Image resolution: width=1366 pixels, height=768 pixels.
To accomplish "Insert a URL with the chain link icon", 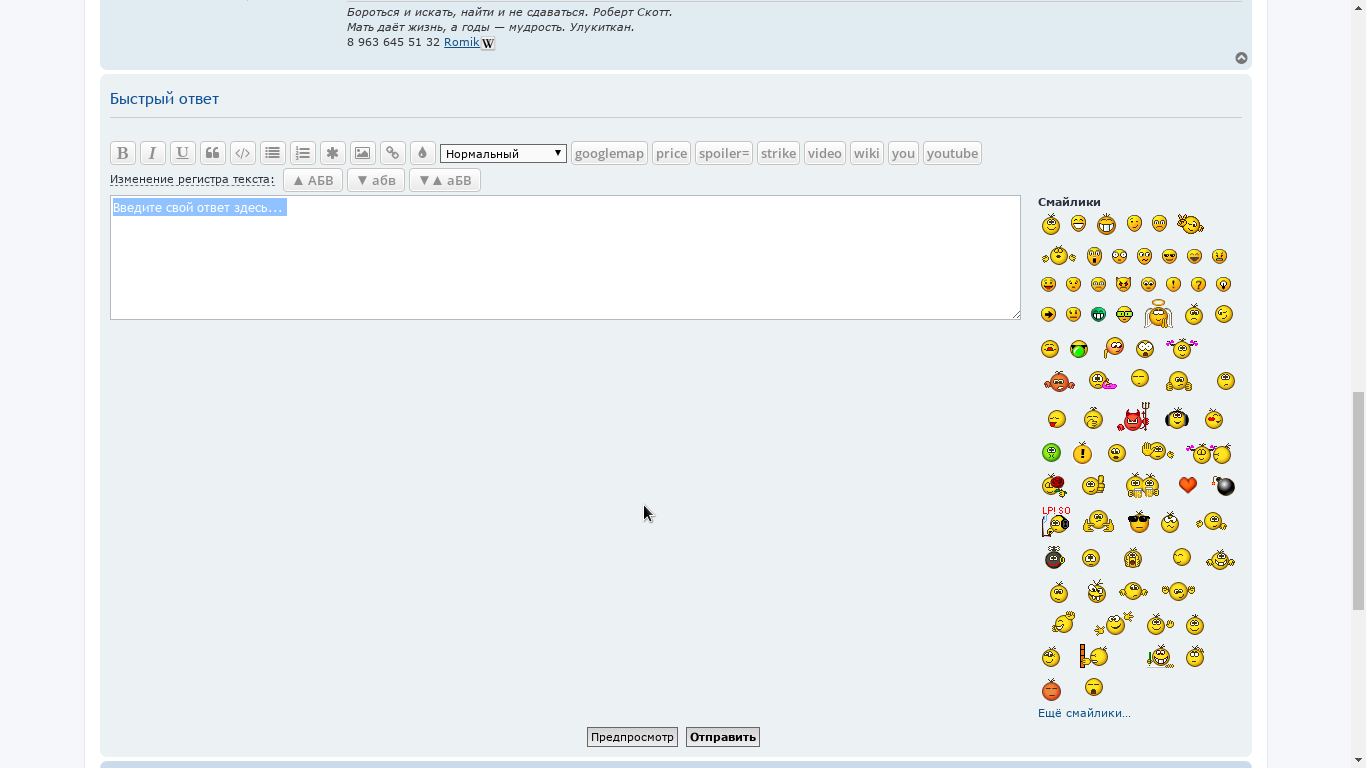I will (x=392, y=153).
